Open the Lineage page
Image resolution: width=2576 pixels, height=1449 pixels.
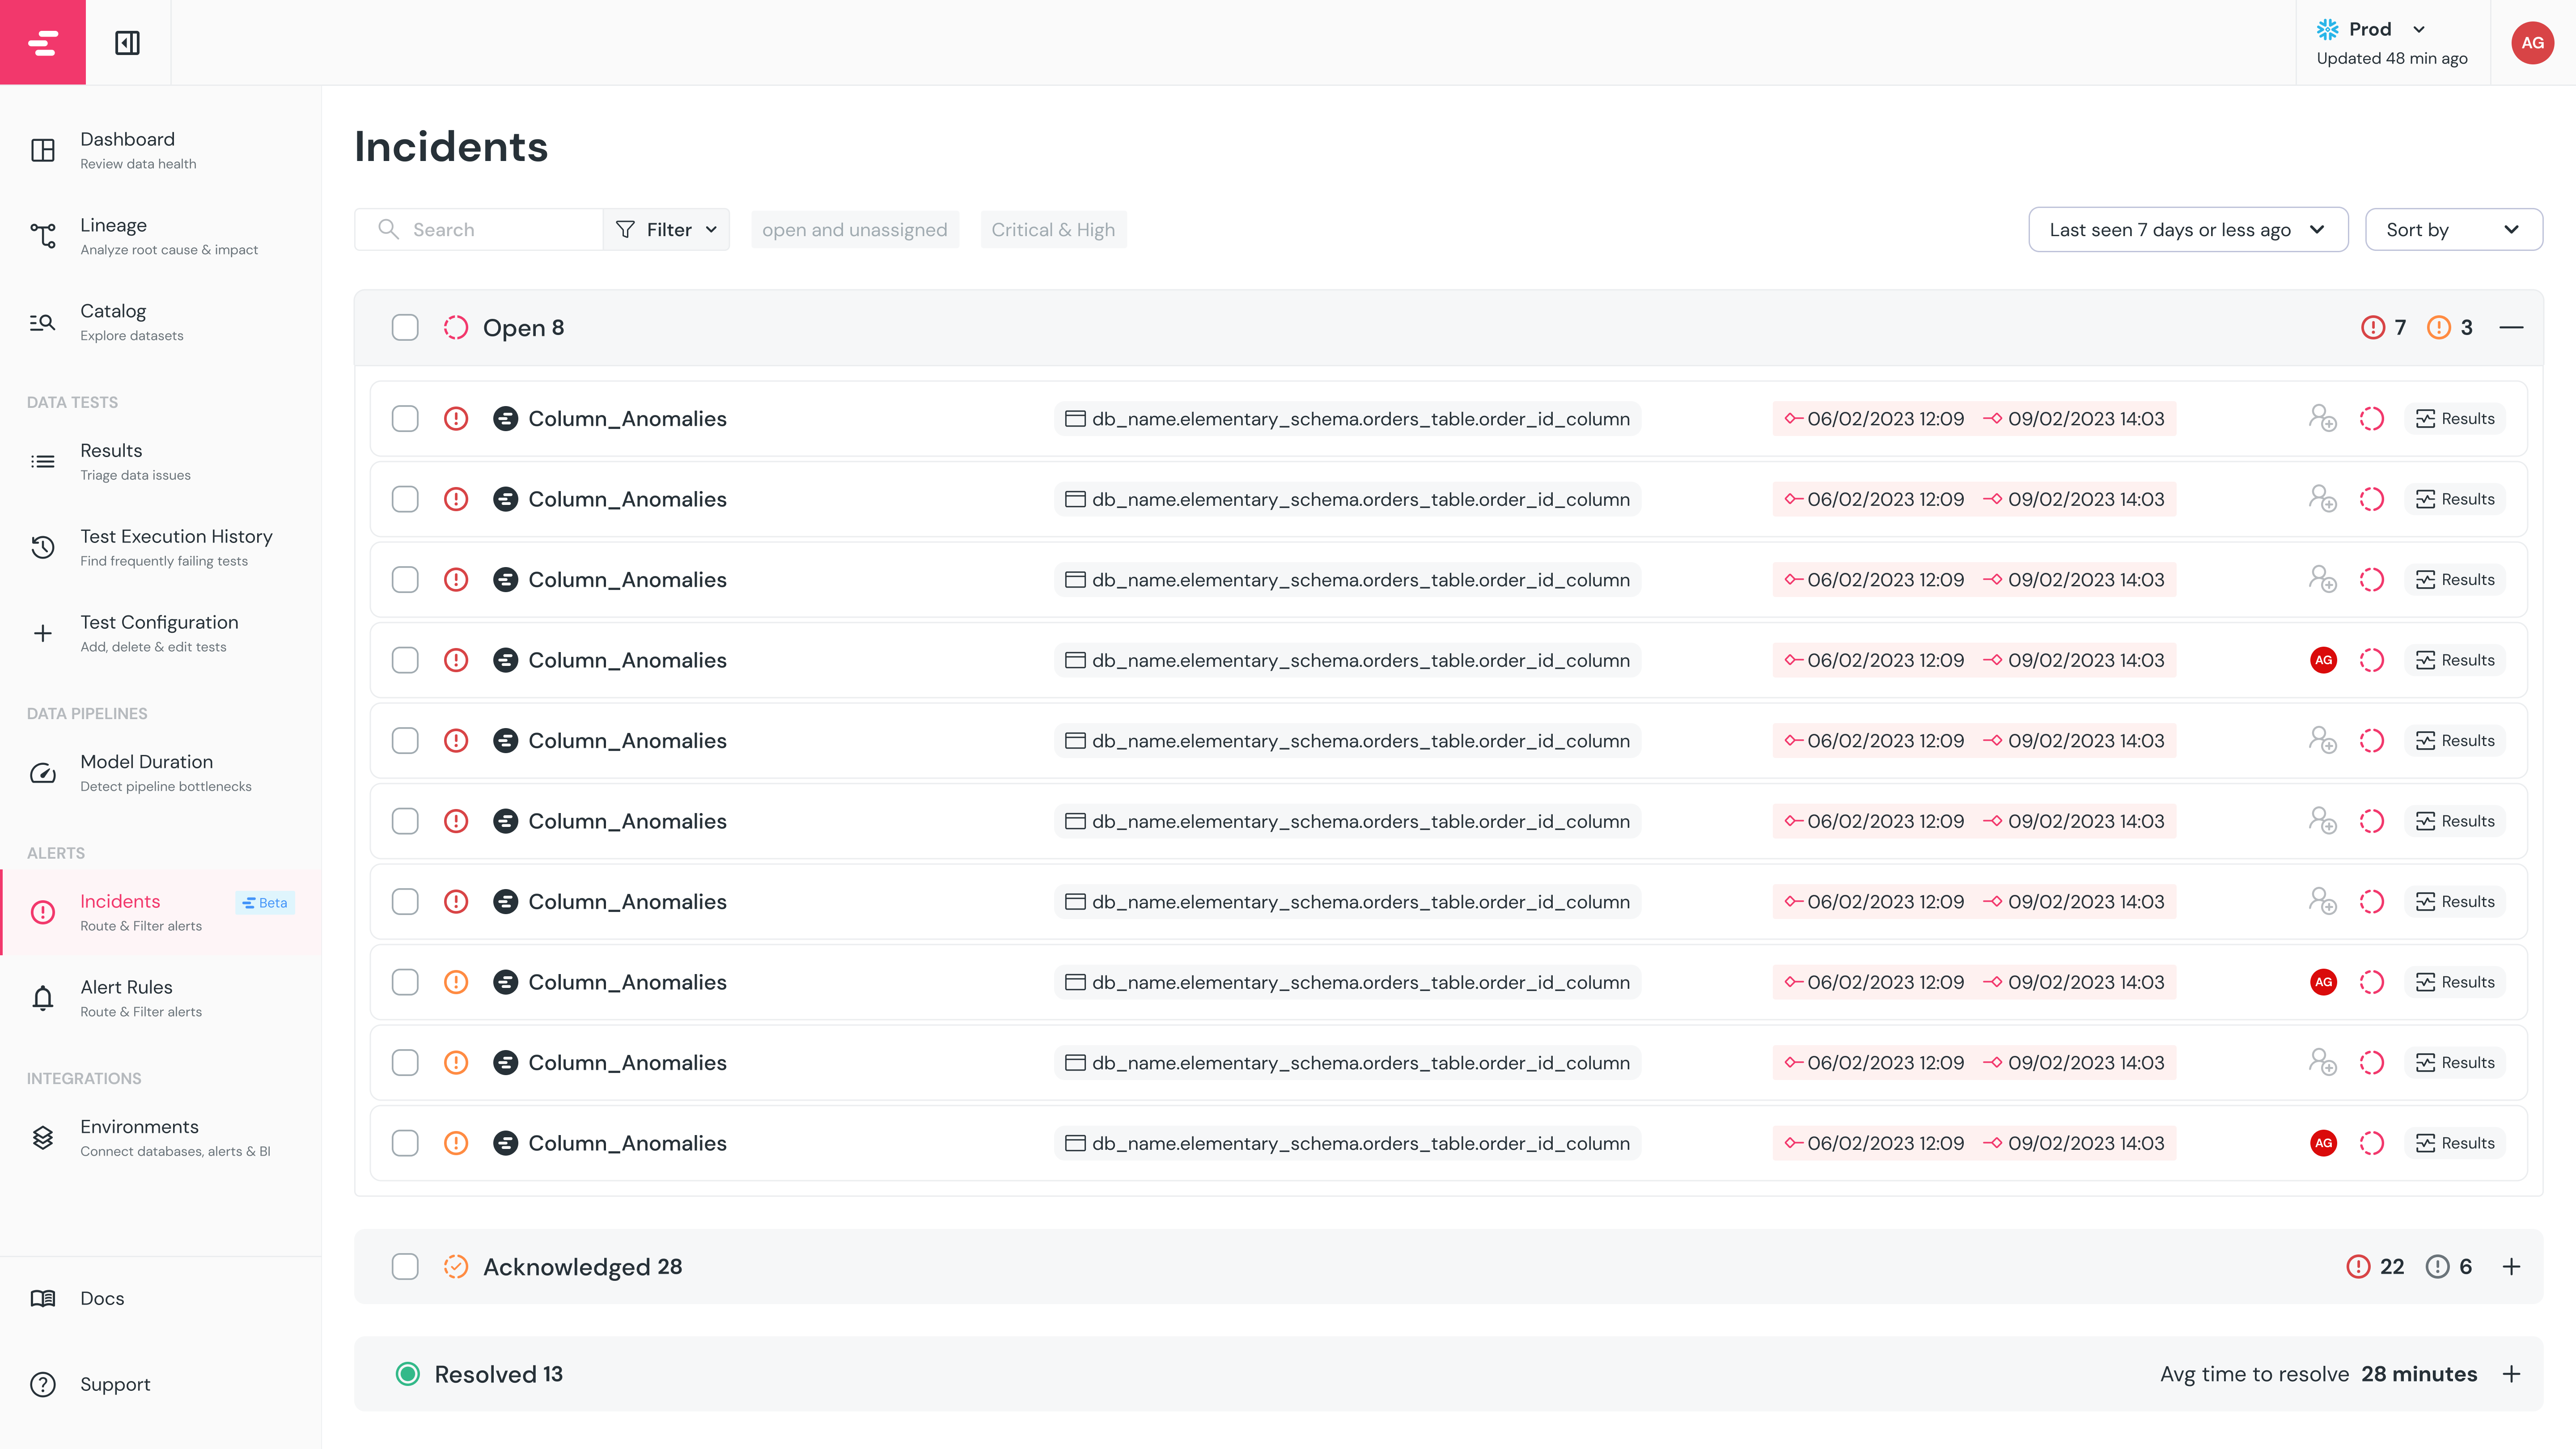[161, 236]
